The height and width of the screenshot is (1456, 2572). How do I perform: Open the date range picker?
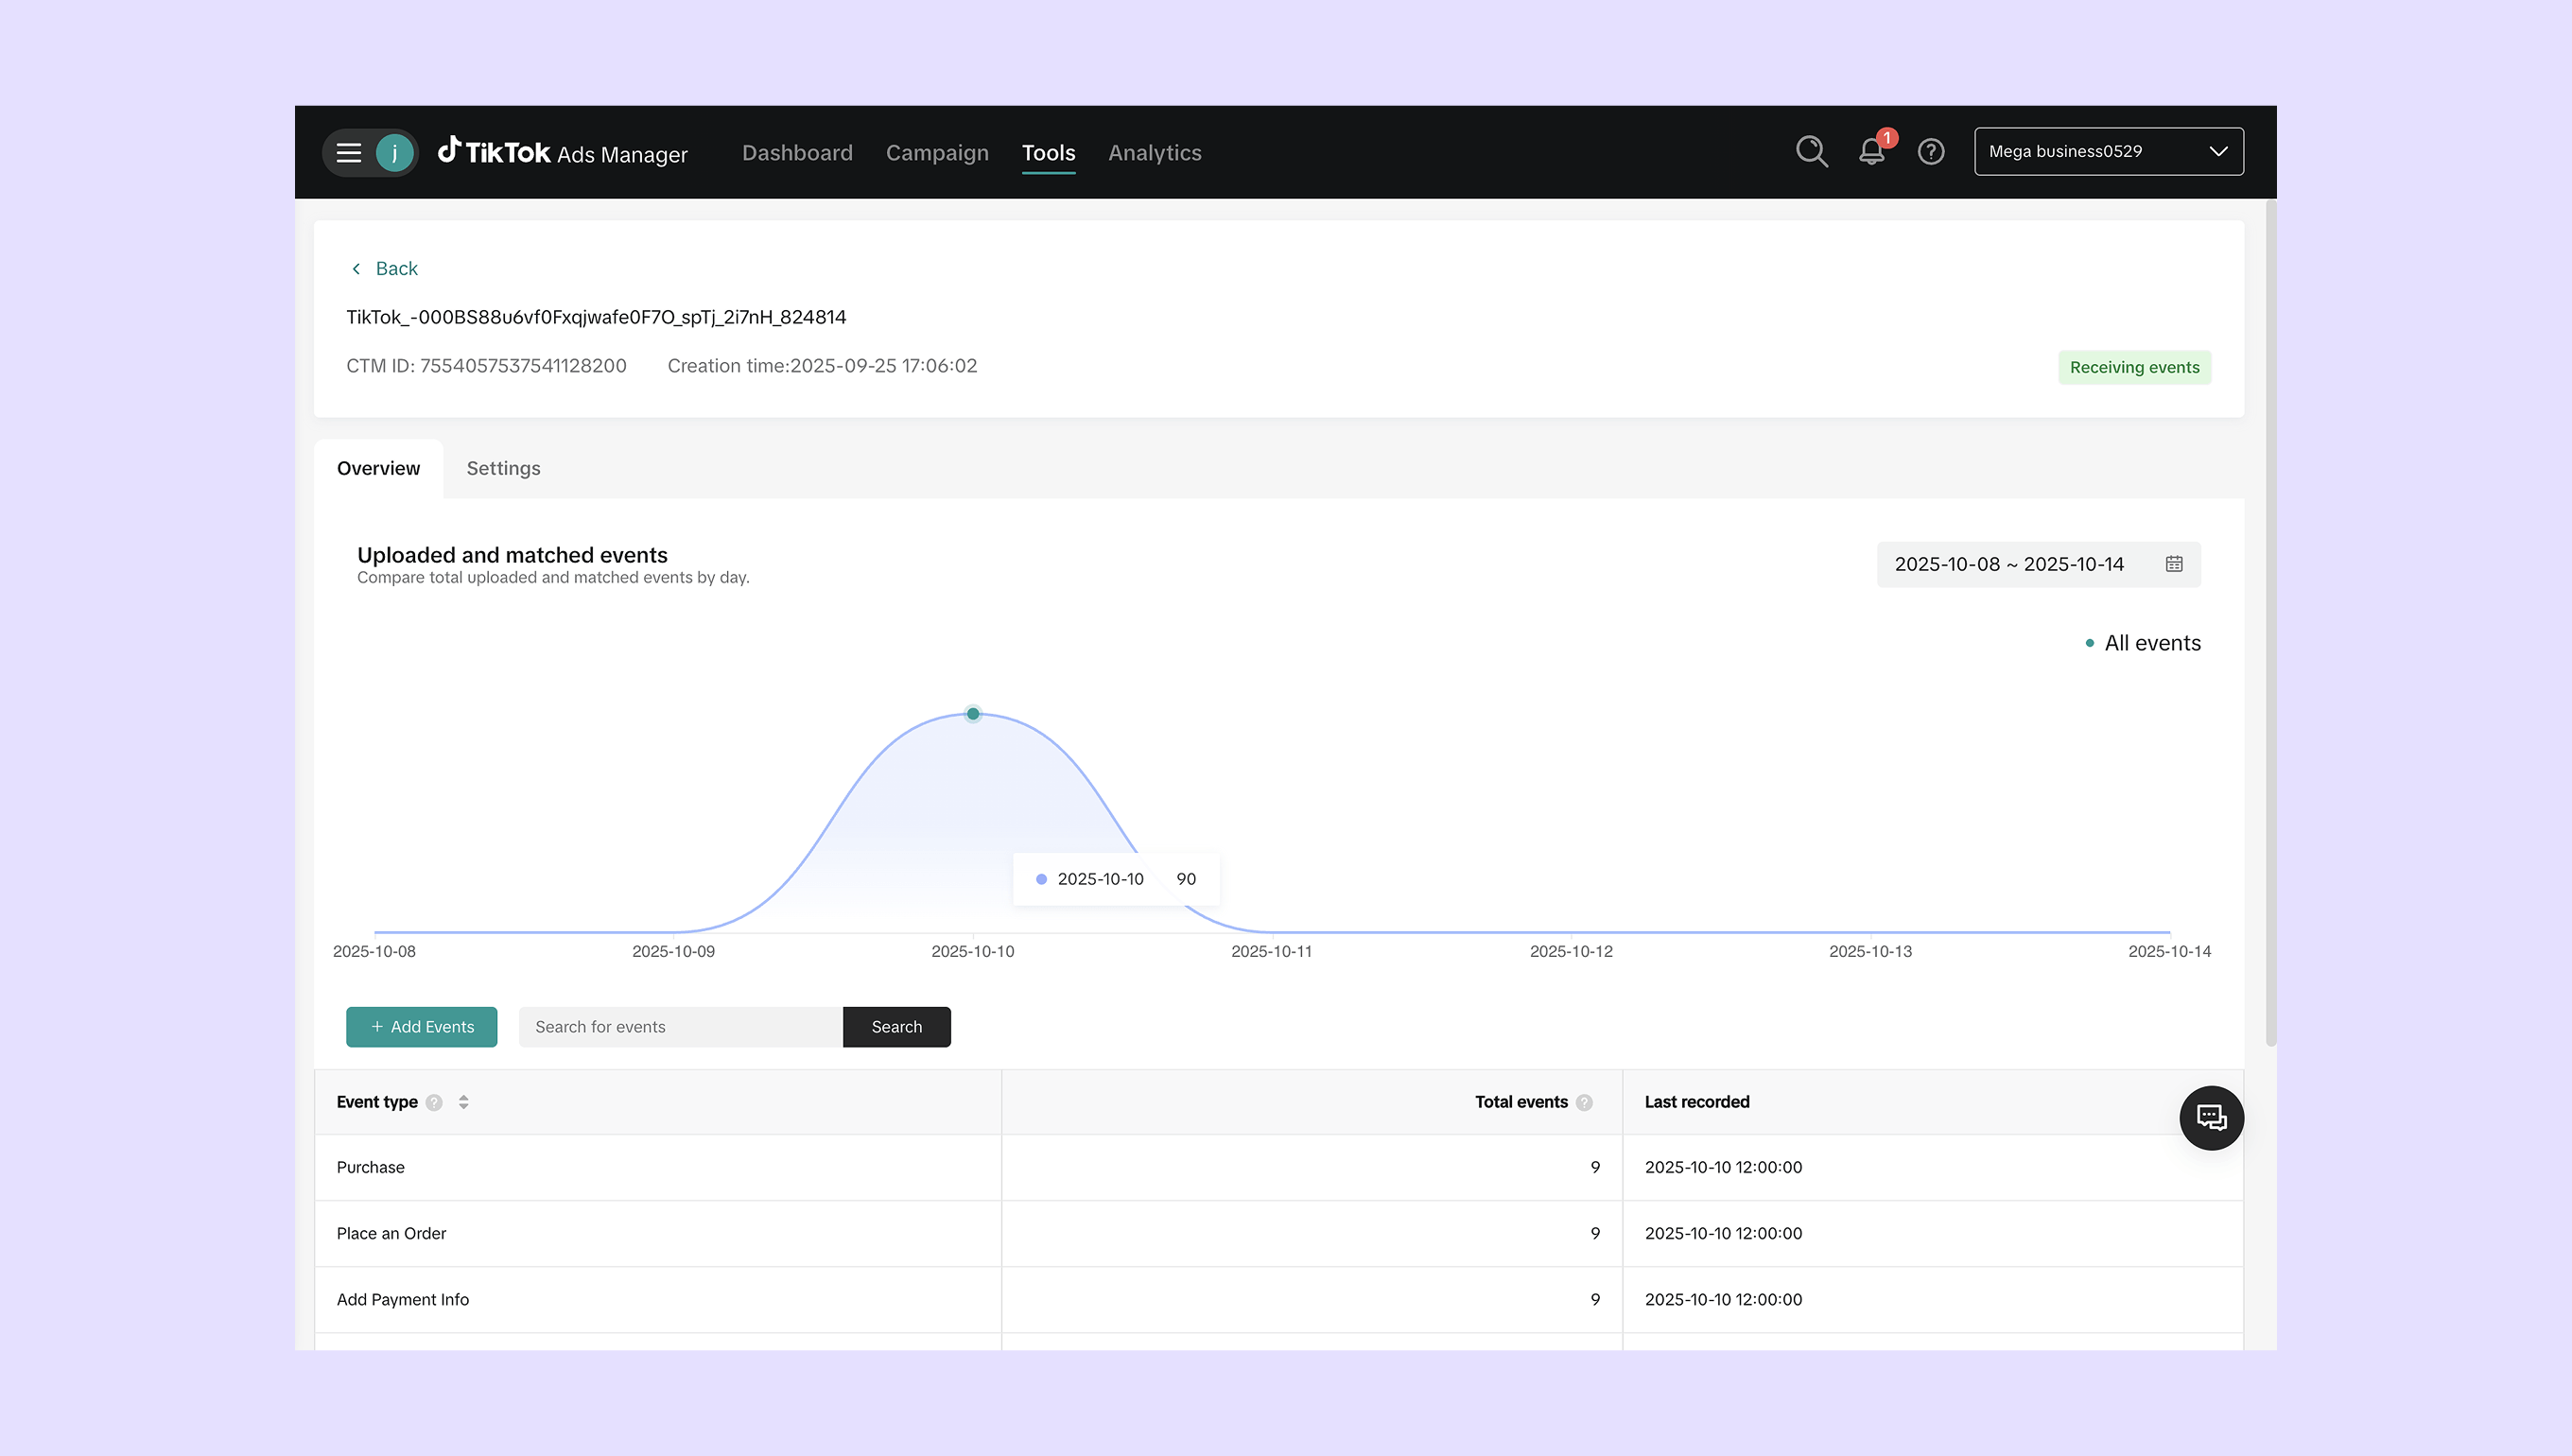click(x=2037, y=564)
